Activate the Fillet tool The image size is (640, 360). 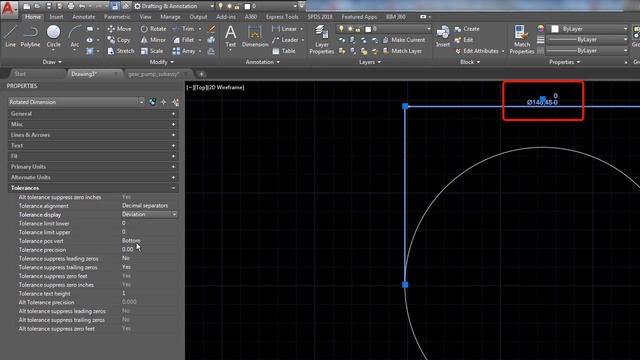pos(183,40)
